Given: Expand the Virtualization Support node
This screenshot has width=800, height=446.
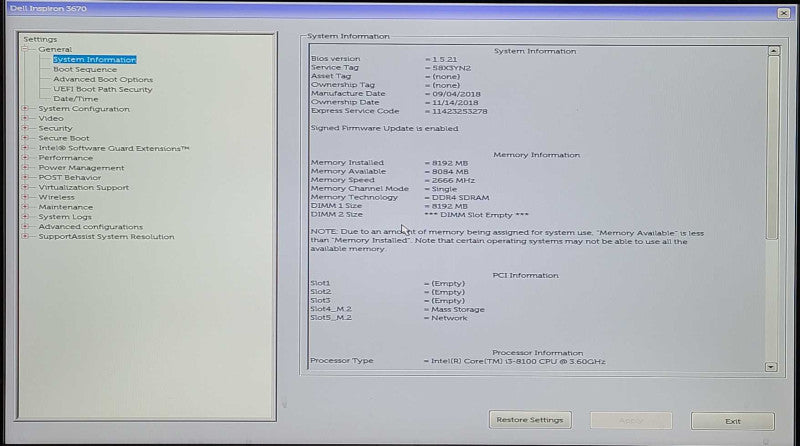Looking at the screenshot, I should click(x=24, y=187).
